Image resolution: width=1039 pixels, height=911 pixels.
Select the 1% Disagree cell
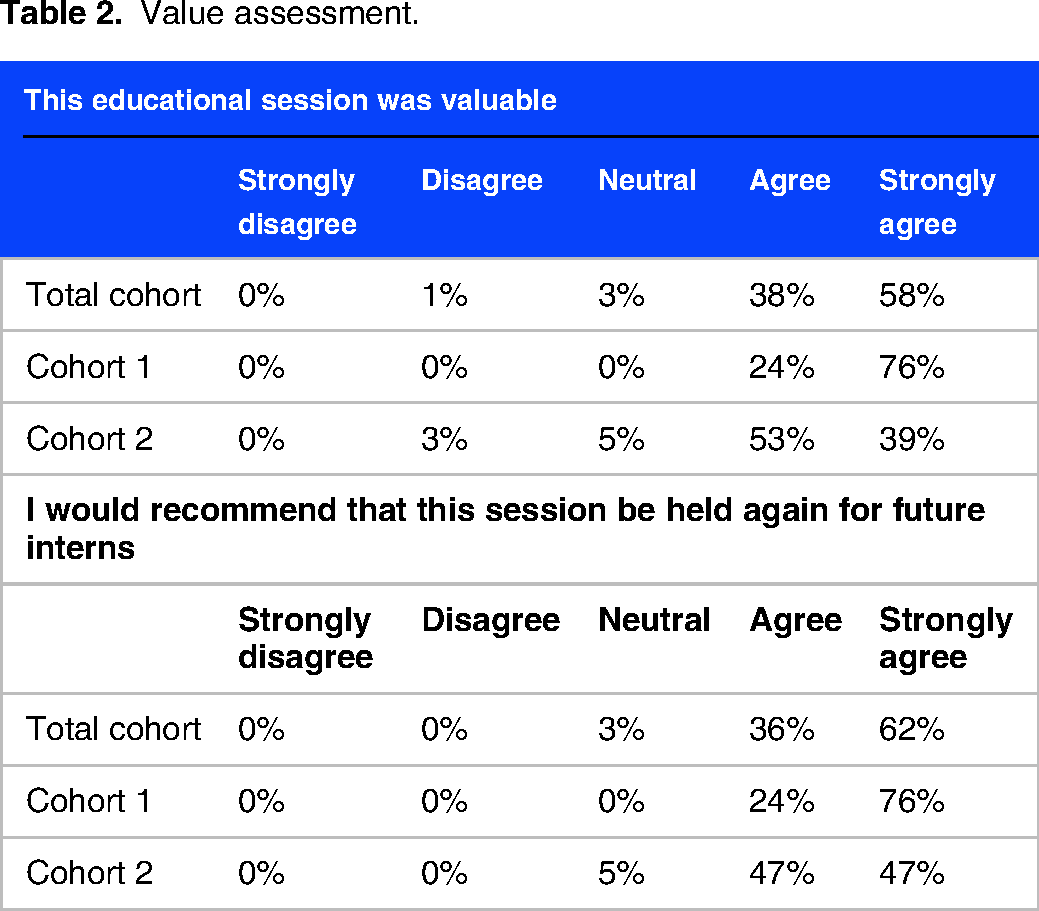(445, 295)
